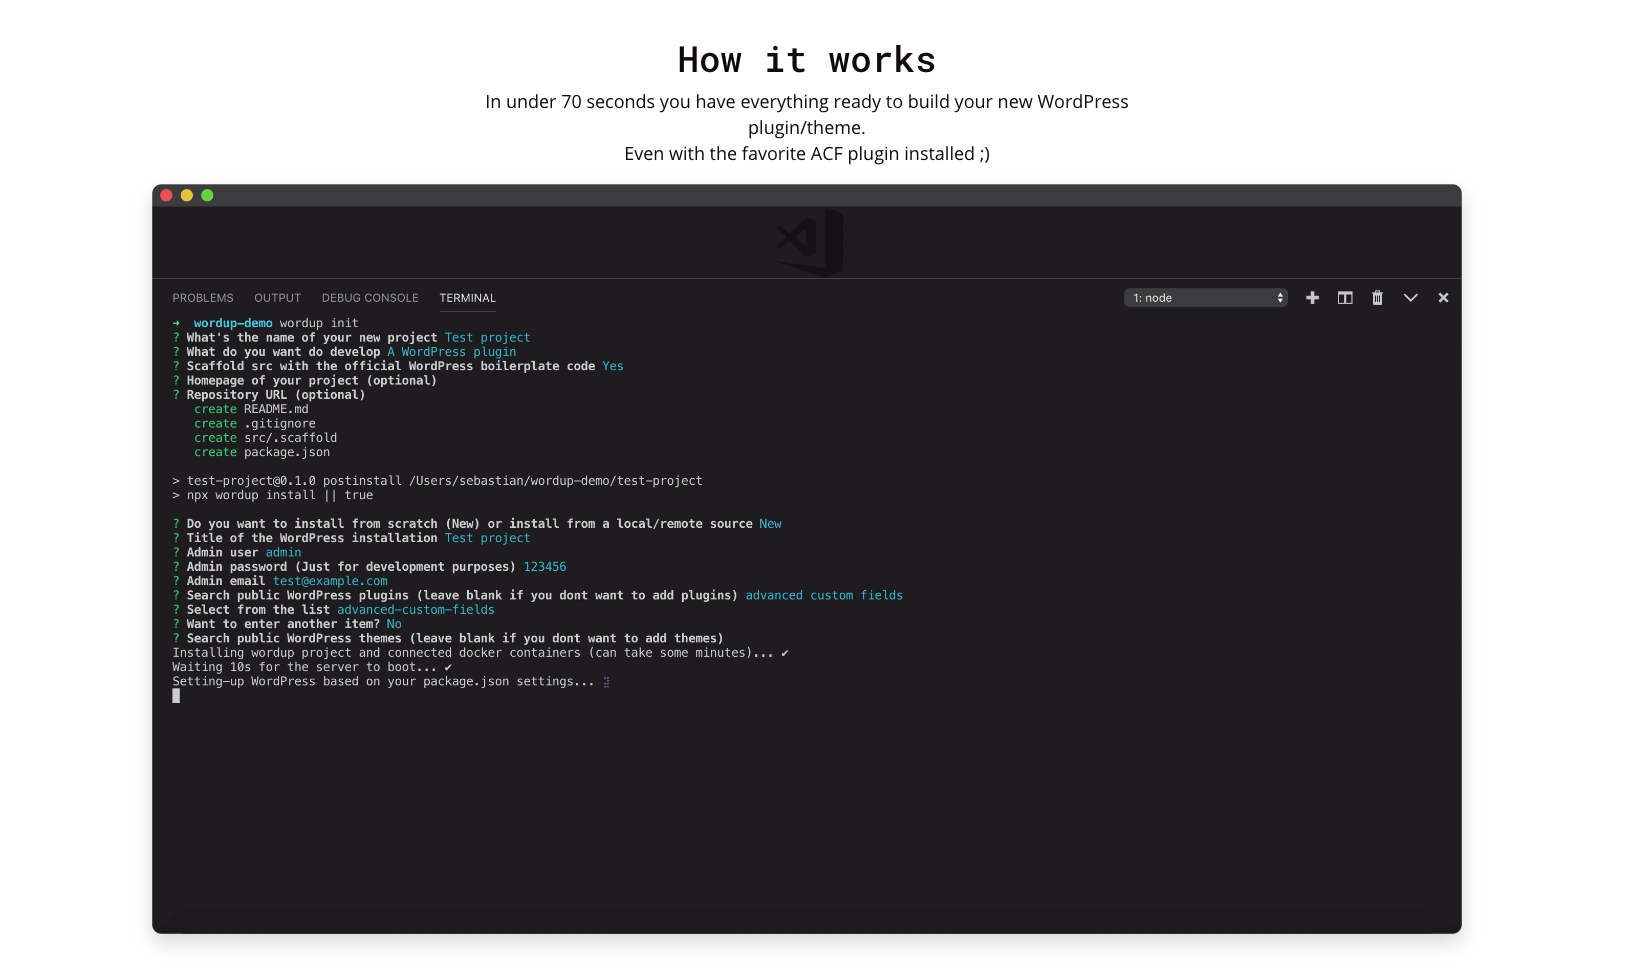Collapse the panel with chevron down icon
This screenshot has width=1636, height=974.
pyautogui.click(x=1410, y=298)
